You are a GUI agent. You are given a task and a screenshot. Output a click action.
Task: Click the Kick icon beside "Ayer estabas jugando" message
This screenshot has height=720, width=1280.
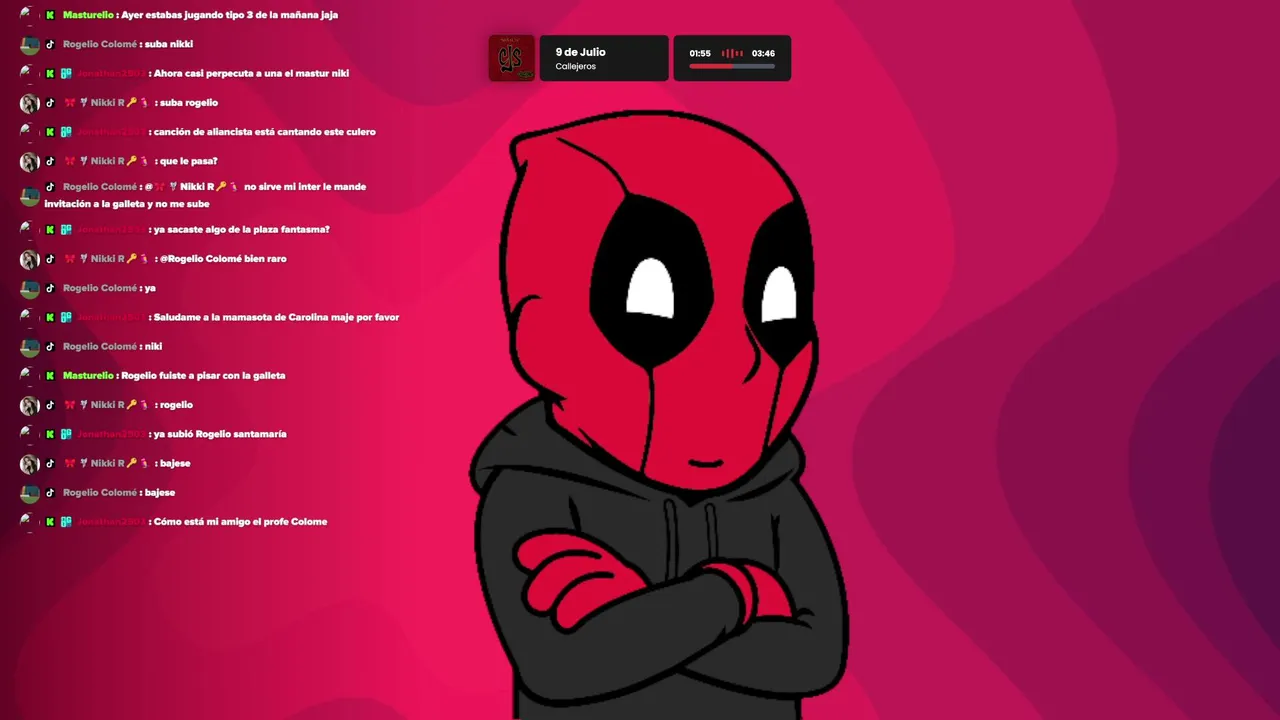point(50,15)
